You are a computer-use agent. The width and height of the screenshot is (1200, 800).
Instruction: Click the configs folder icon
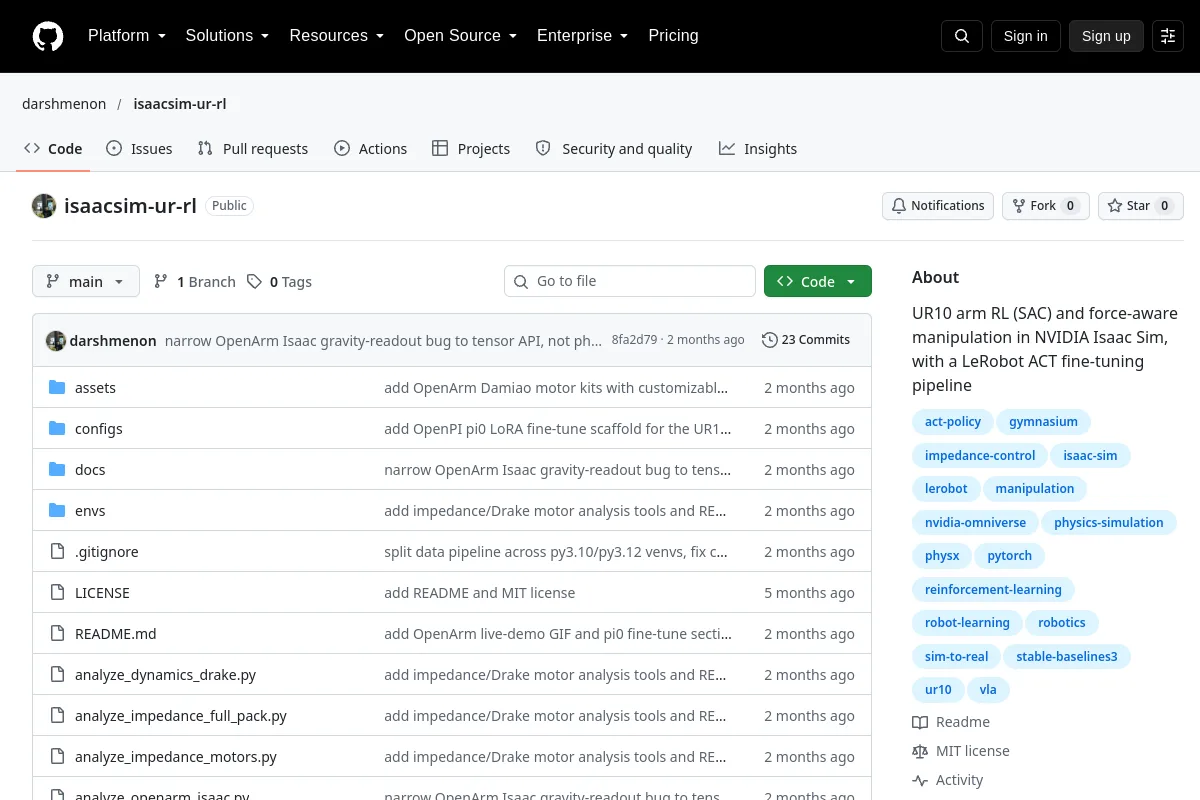click(57, 429)
